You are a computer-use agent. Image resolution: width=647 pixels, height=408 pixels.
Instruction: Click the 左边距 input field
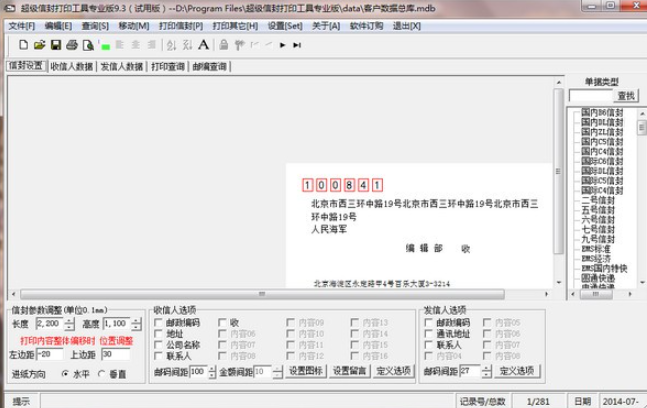50,354
